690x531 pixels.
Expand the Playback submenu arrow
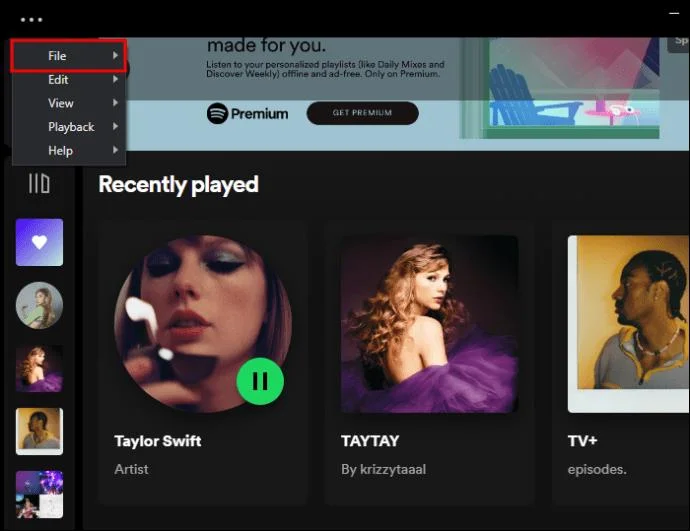pos(115,127)
